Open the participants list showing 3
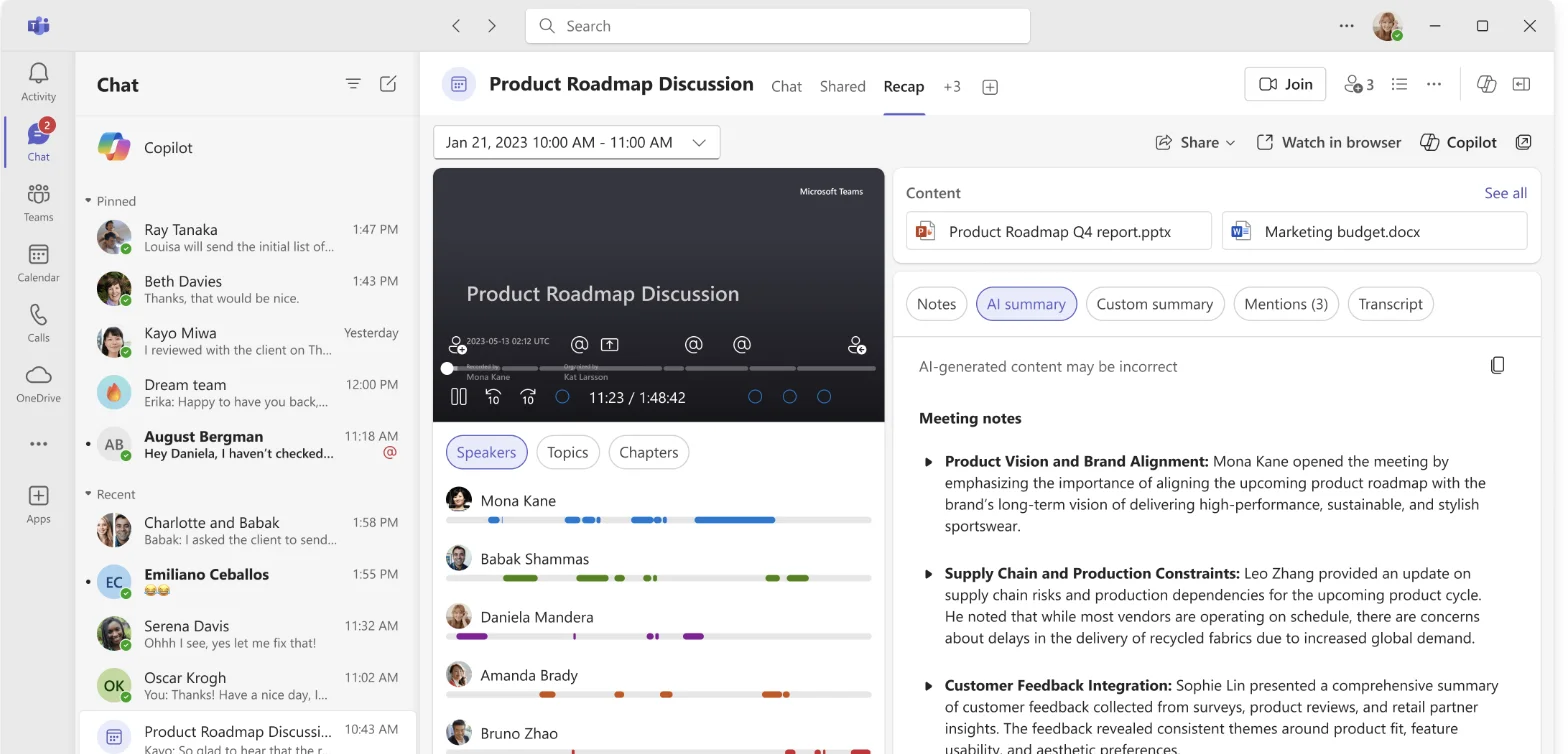The height and width of the screenshot is (754, 1568). tap(1359, 85)
